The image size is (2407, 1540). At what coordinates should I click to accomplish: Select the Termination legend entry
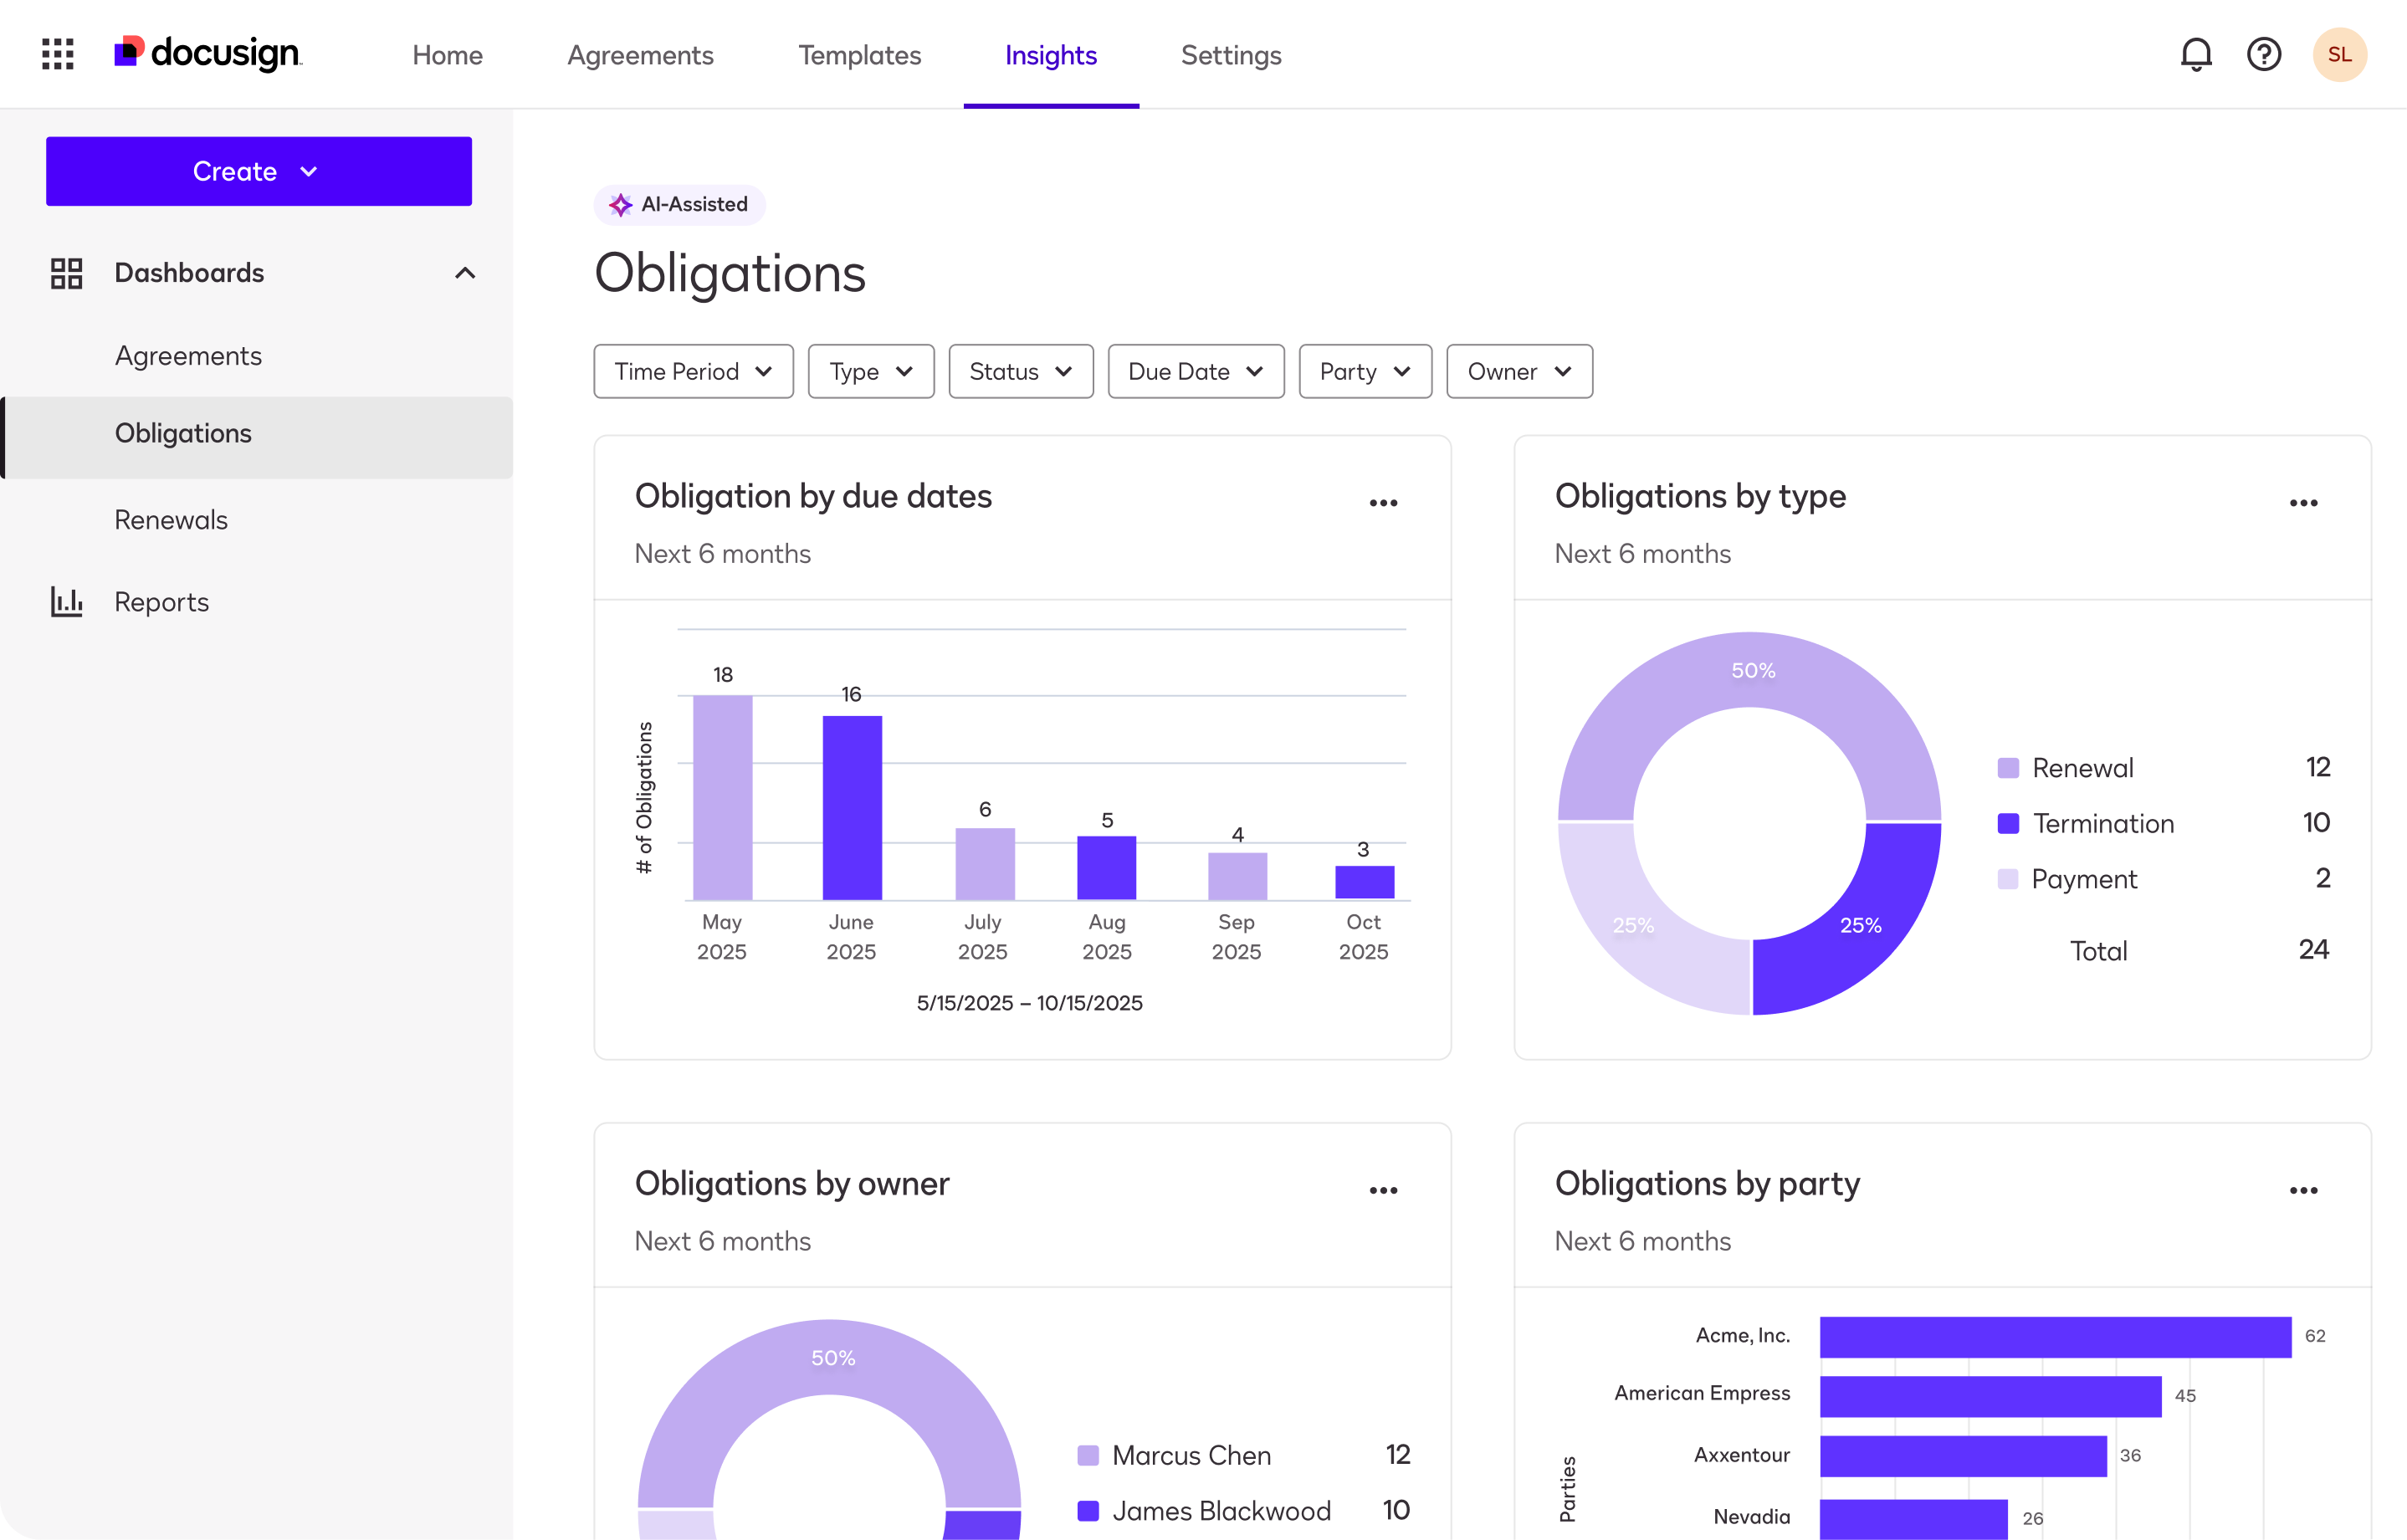pos(2103,822)
